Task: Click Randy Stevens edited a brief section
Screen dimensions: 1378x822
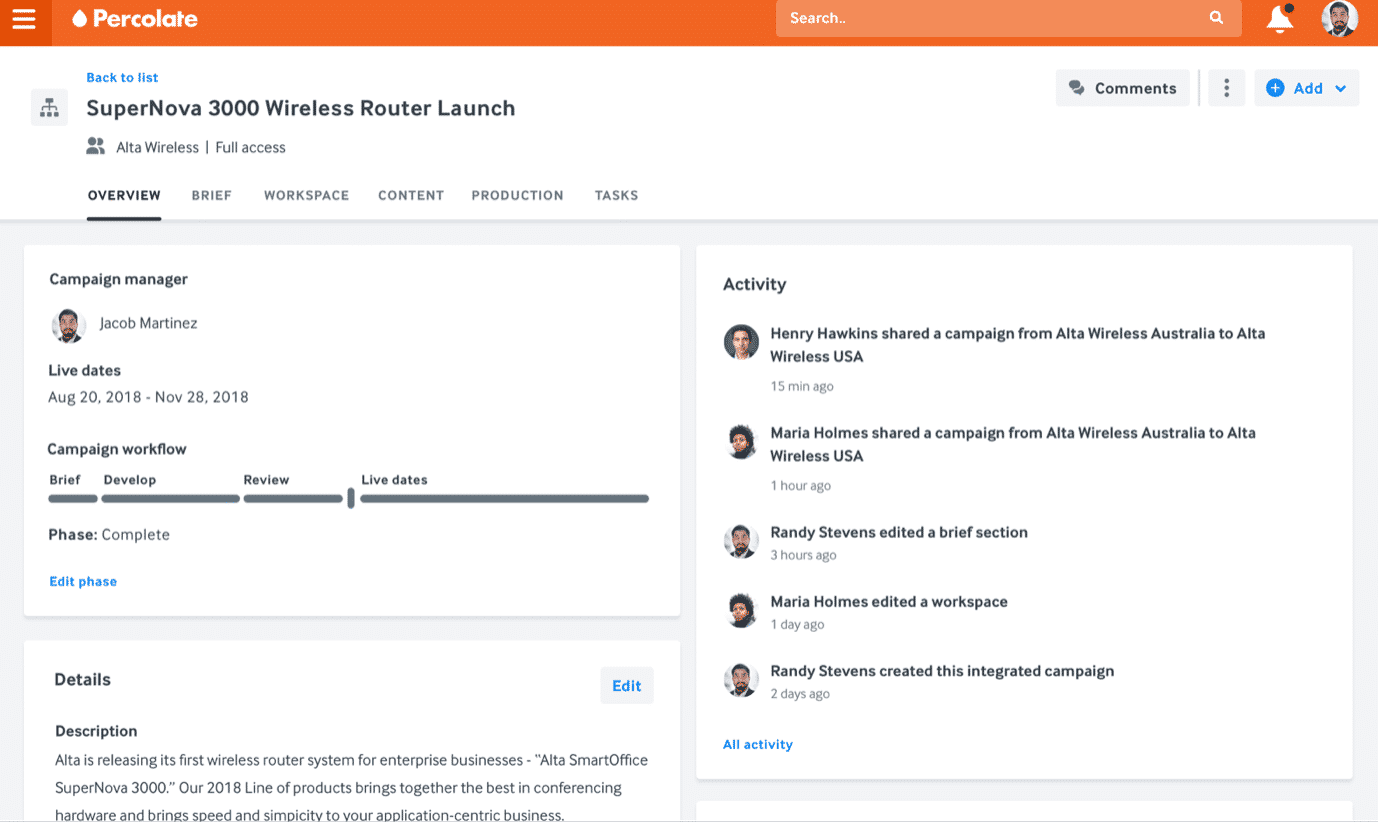Action: click(x=899, y=532)
